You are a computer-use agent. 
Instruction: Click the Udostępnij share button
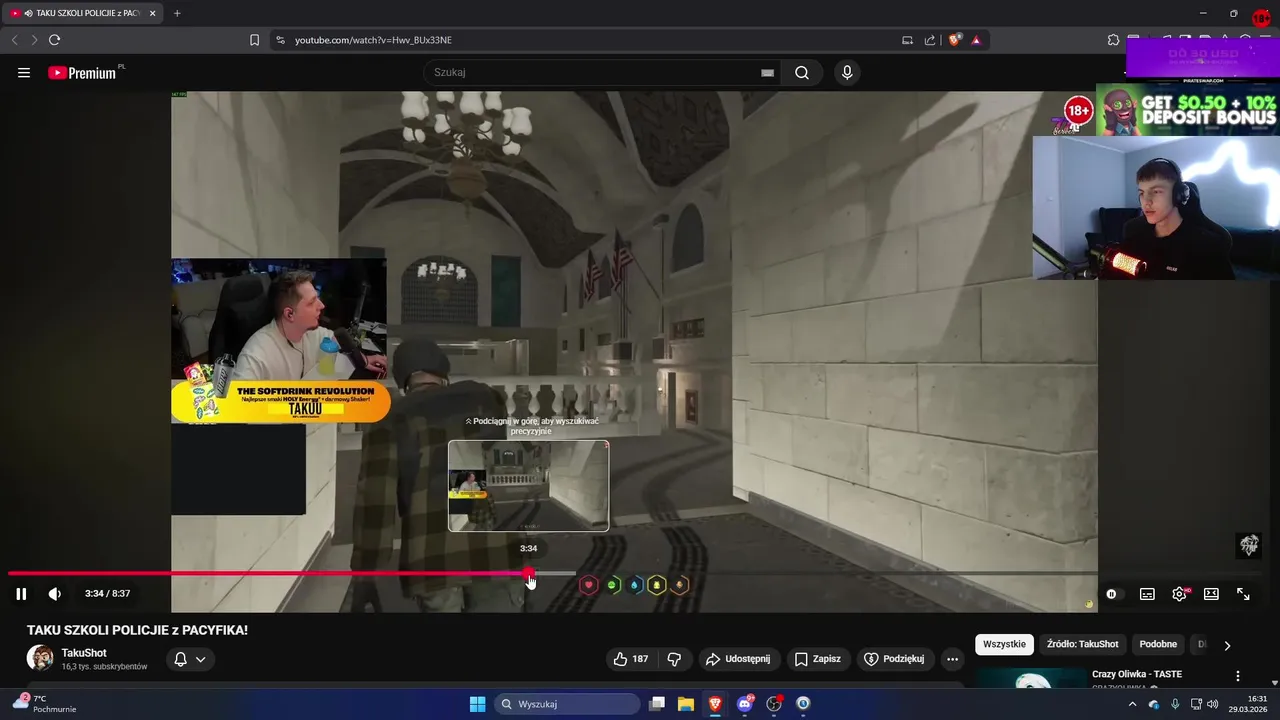coord(738,659)
